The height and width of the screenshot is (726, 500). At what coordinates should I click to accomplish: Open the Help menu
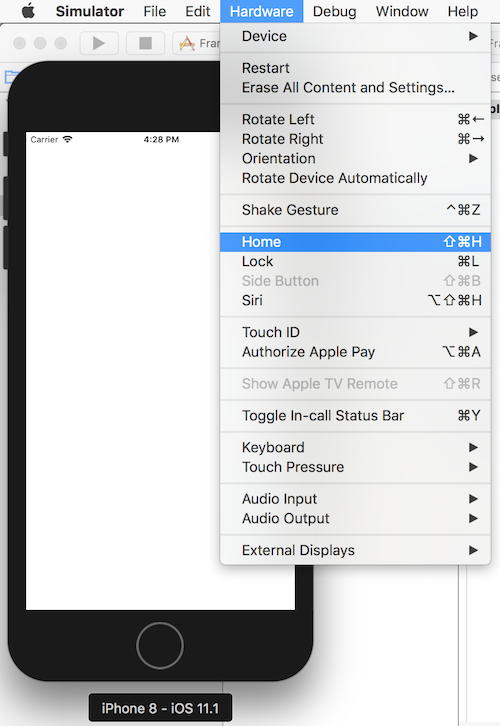point(462,11)
